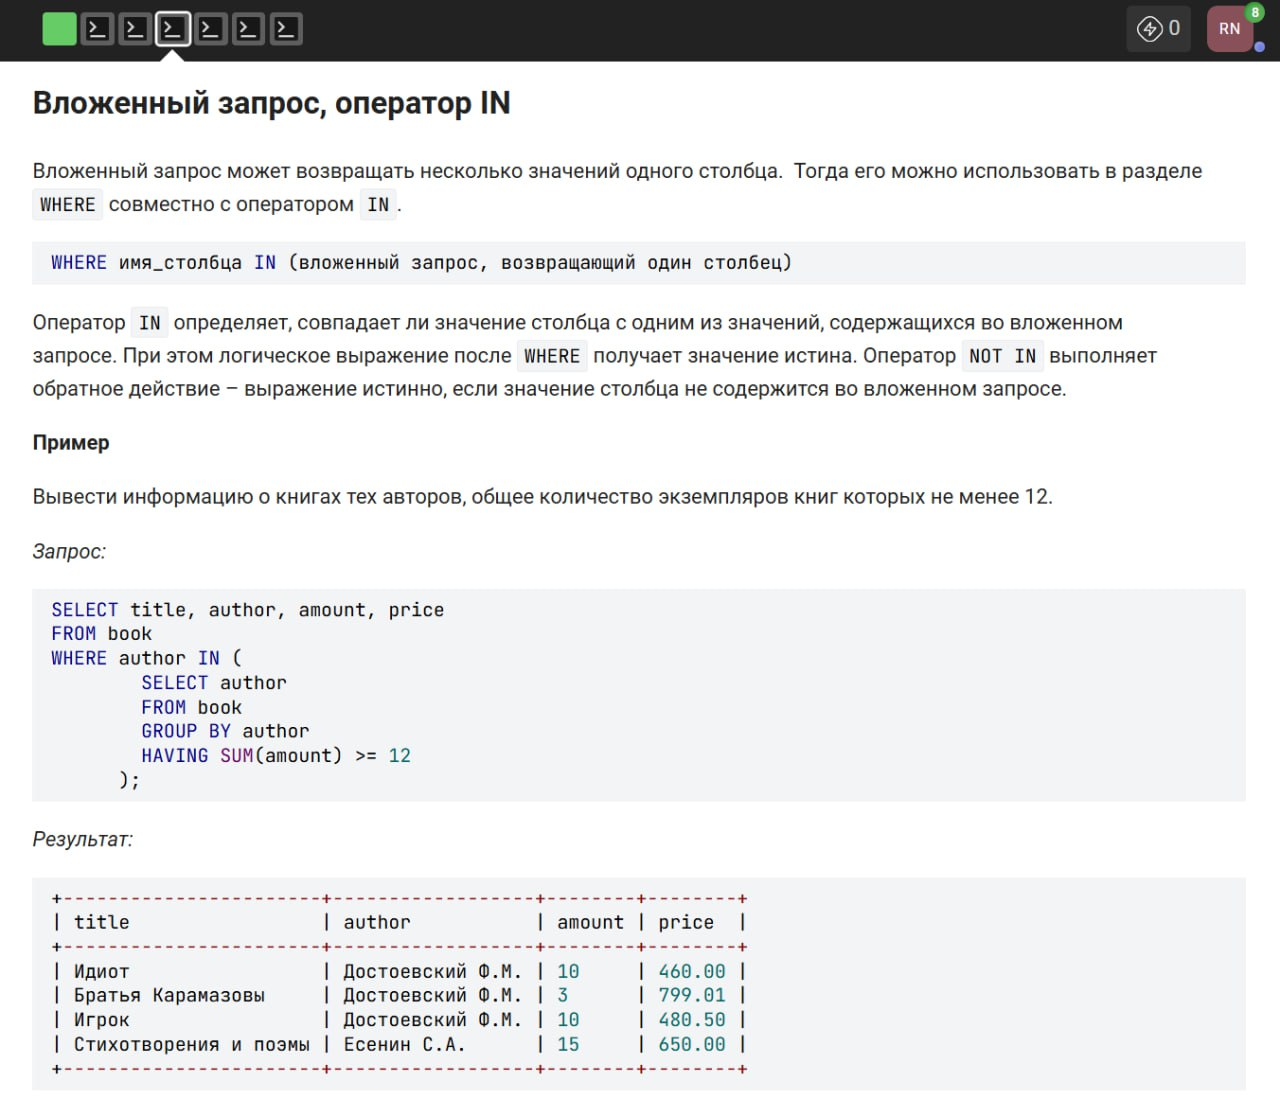Viewport: 1280px width, 1117px height.
Task: Click the inline WHERE code tag in first paragraph
Action: 67,205
